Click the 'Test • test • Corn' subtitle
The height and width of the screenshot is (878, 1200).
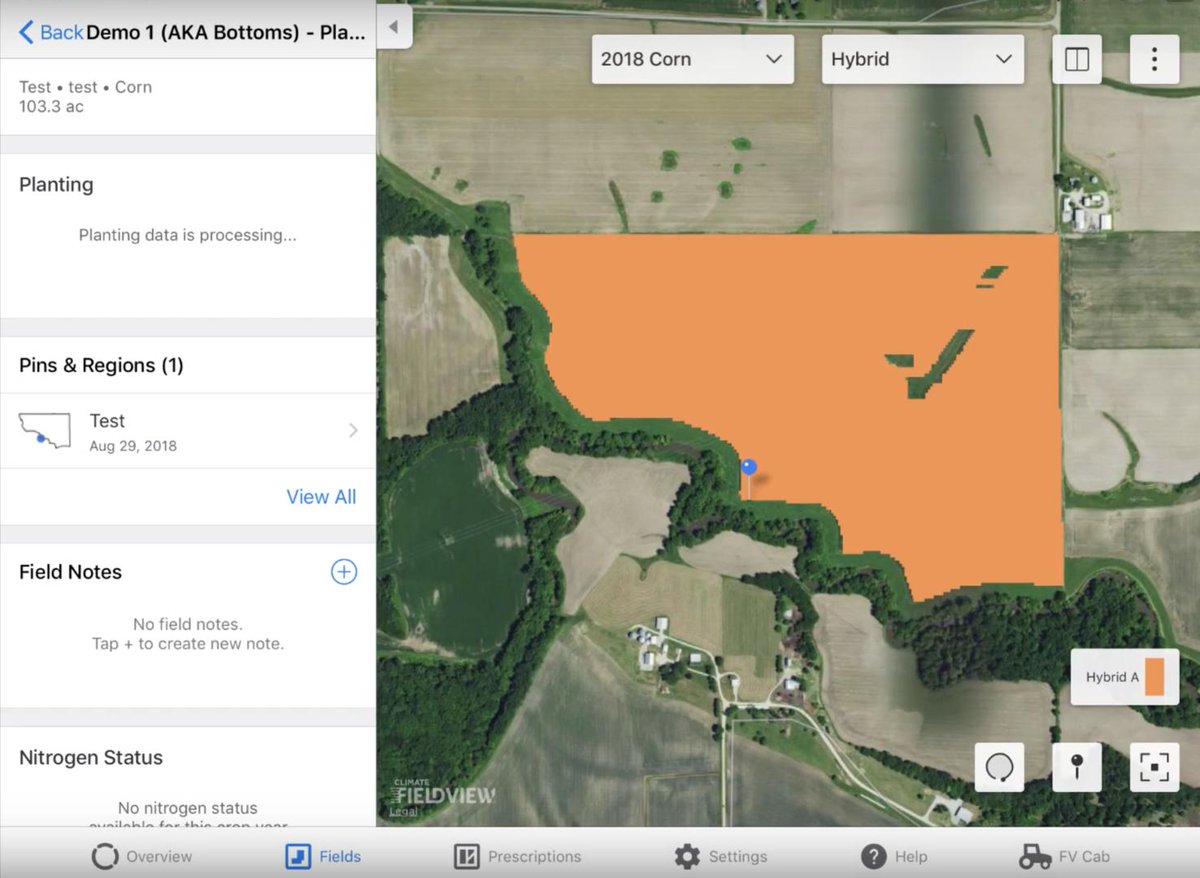click(85, 87)
